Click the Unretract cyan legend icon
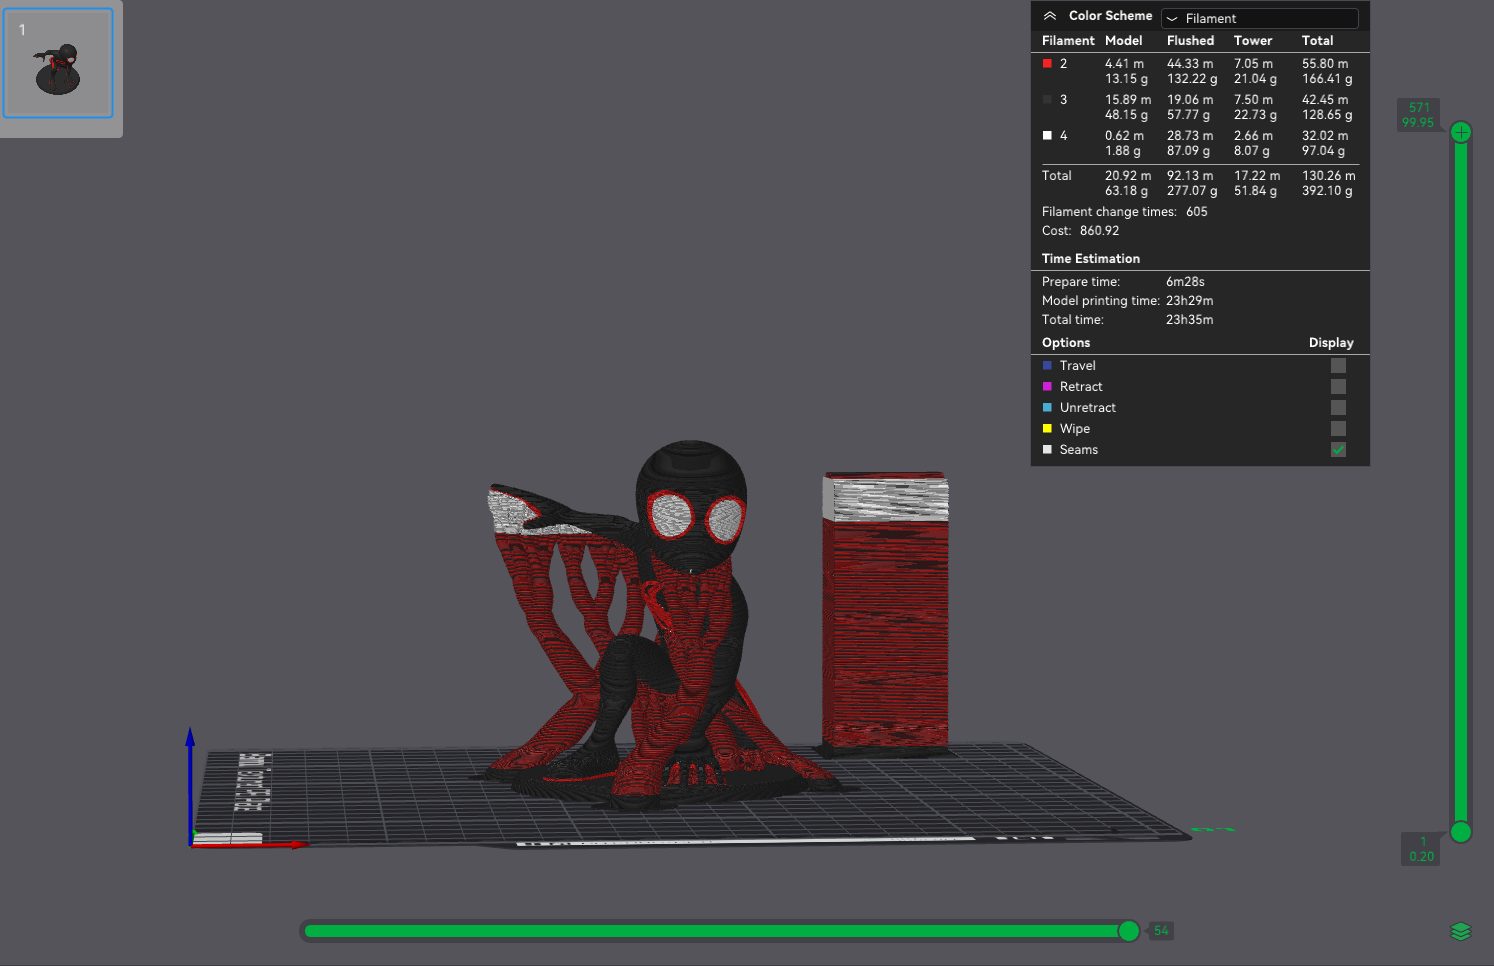Screen dimensions: 1494x966 (1047, 408)
